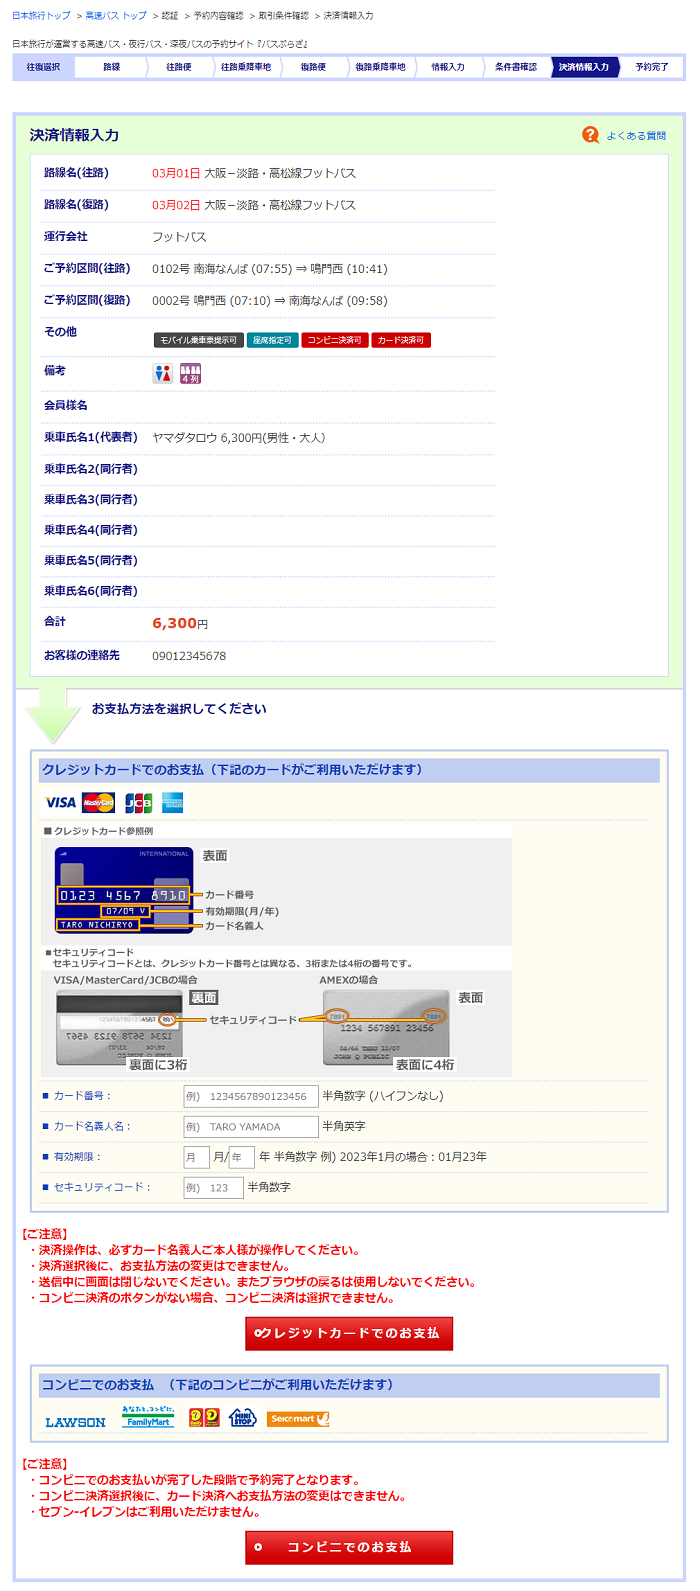
Task: Go to 日本旅行トップ breadcrumb link
Action: (41, 16)
